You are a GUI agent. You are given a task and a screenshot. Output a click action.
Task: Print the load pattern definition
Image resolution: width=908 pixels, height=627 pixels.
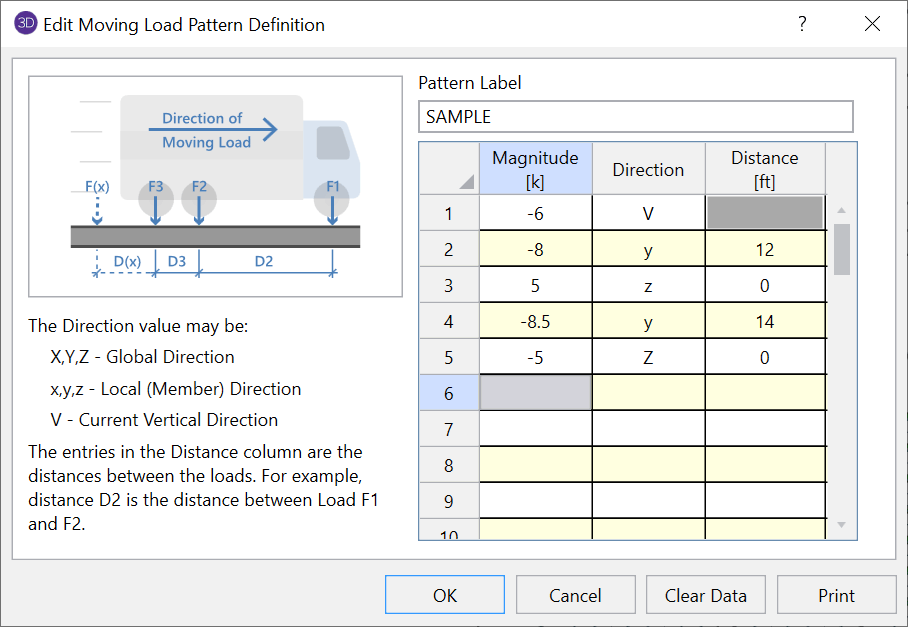pyautogui.click(x=836, y=595)
